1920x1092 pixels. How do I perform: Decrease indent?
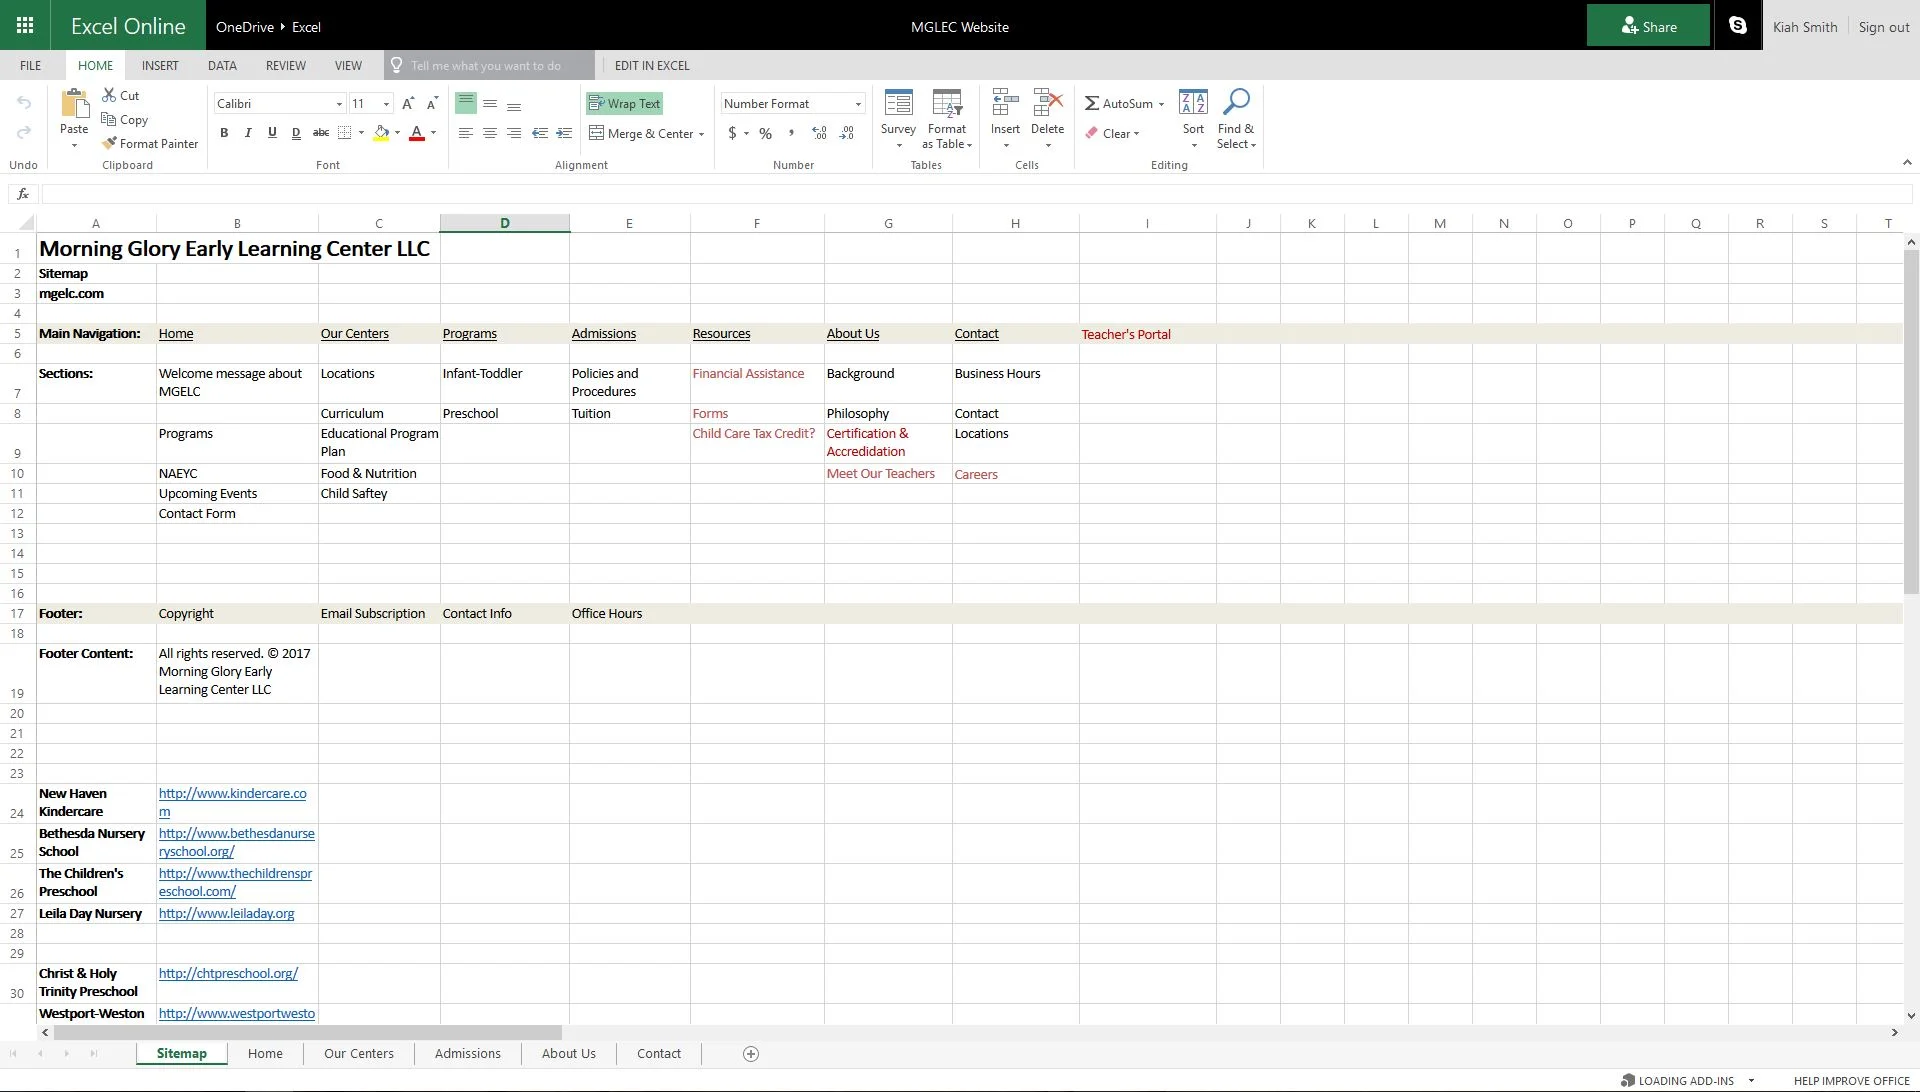pyautogui.click(x=540, y=133)
